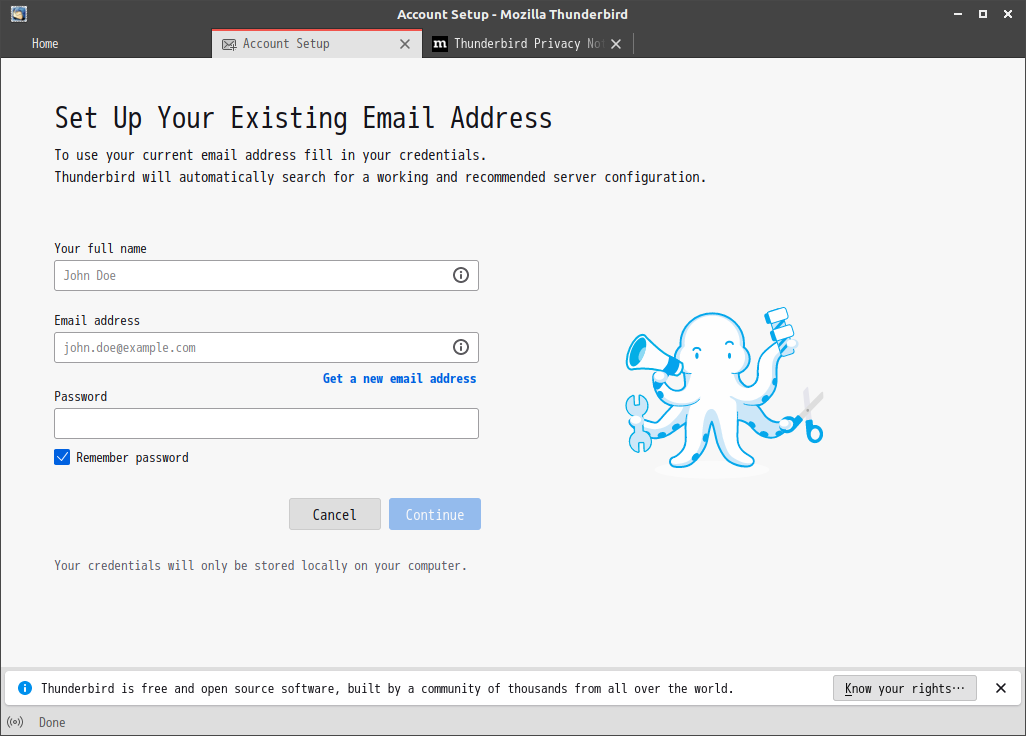
Task: Click the Cancel button
Action: point(334,514)
